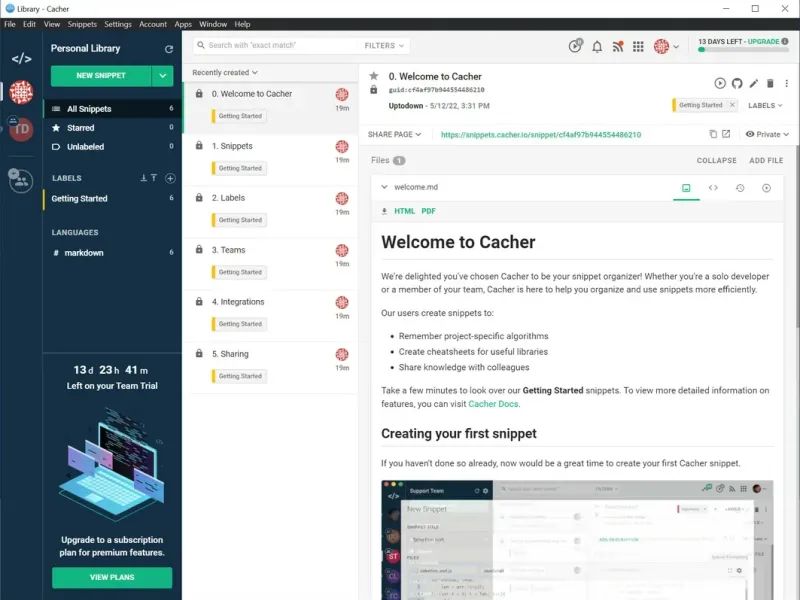The height and width of the screenshot is (600, 800).
Task: Open share page in external browser
Action: (726, 134)
